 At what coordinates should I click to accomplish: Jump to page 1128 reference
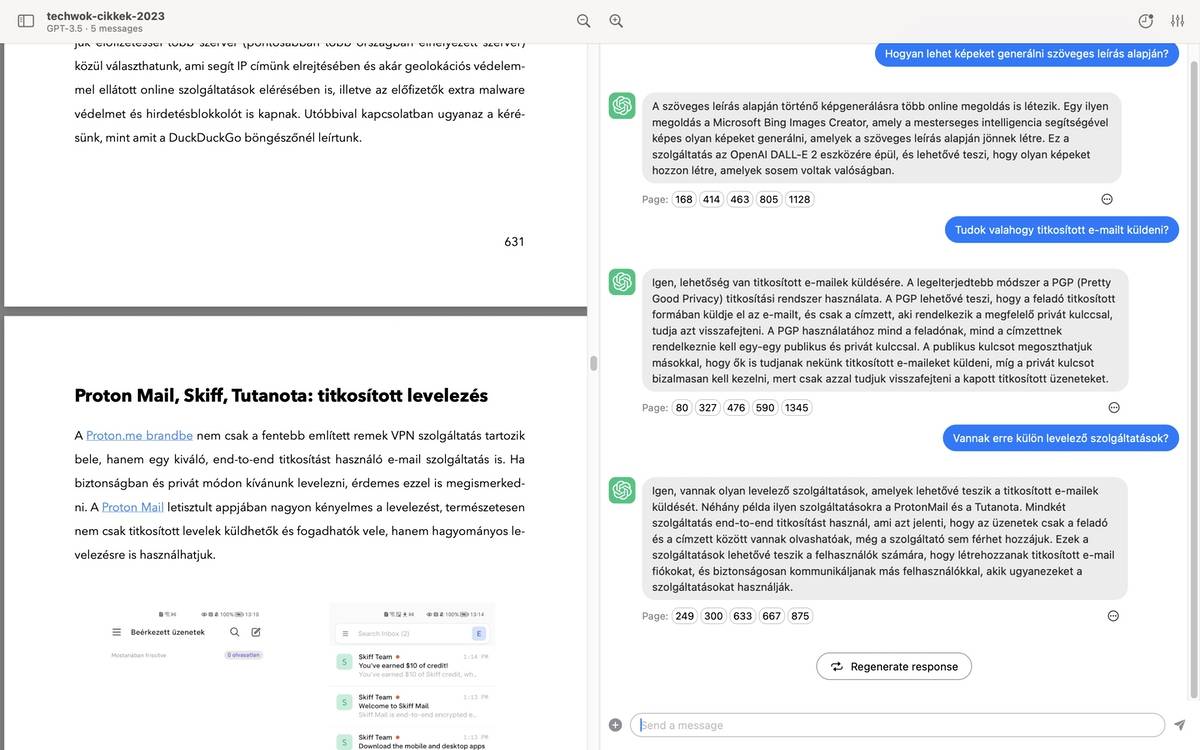[800, 199]
